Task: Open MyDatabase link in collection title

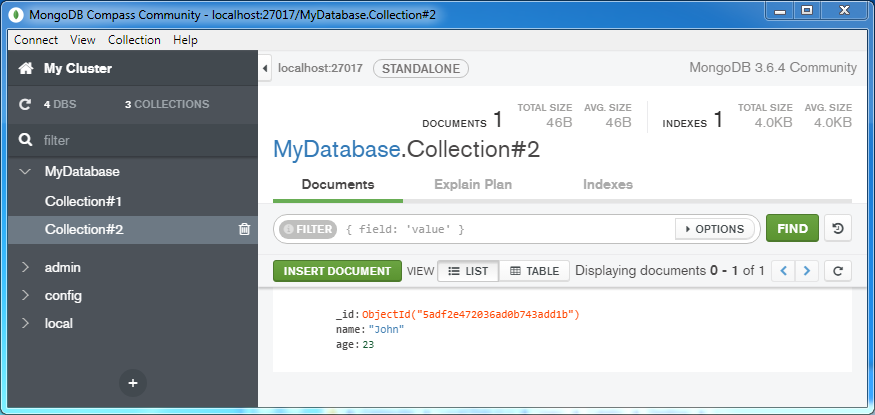Action: (336, 150)
